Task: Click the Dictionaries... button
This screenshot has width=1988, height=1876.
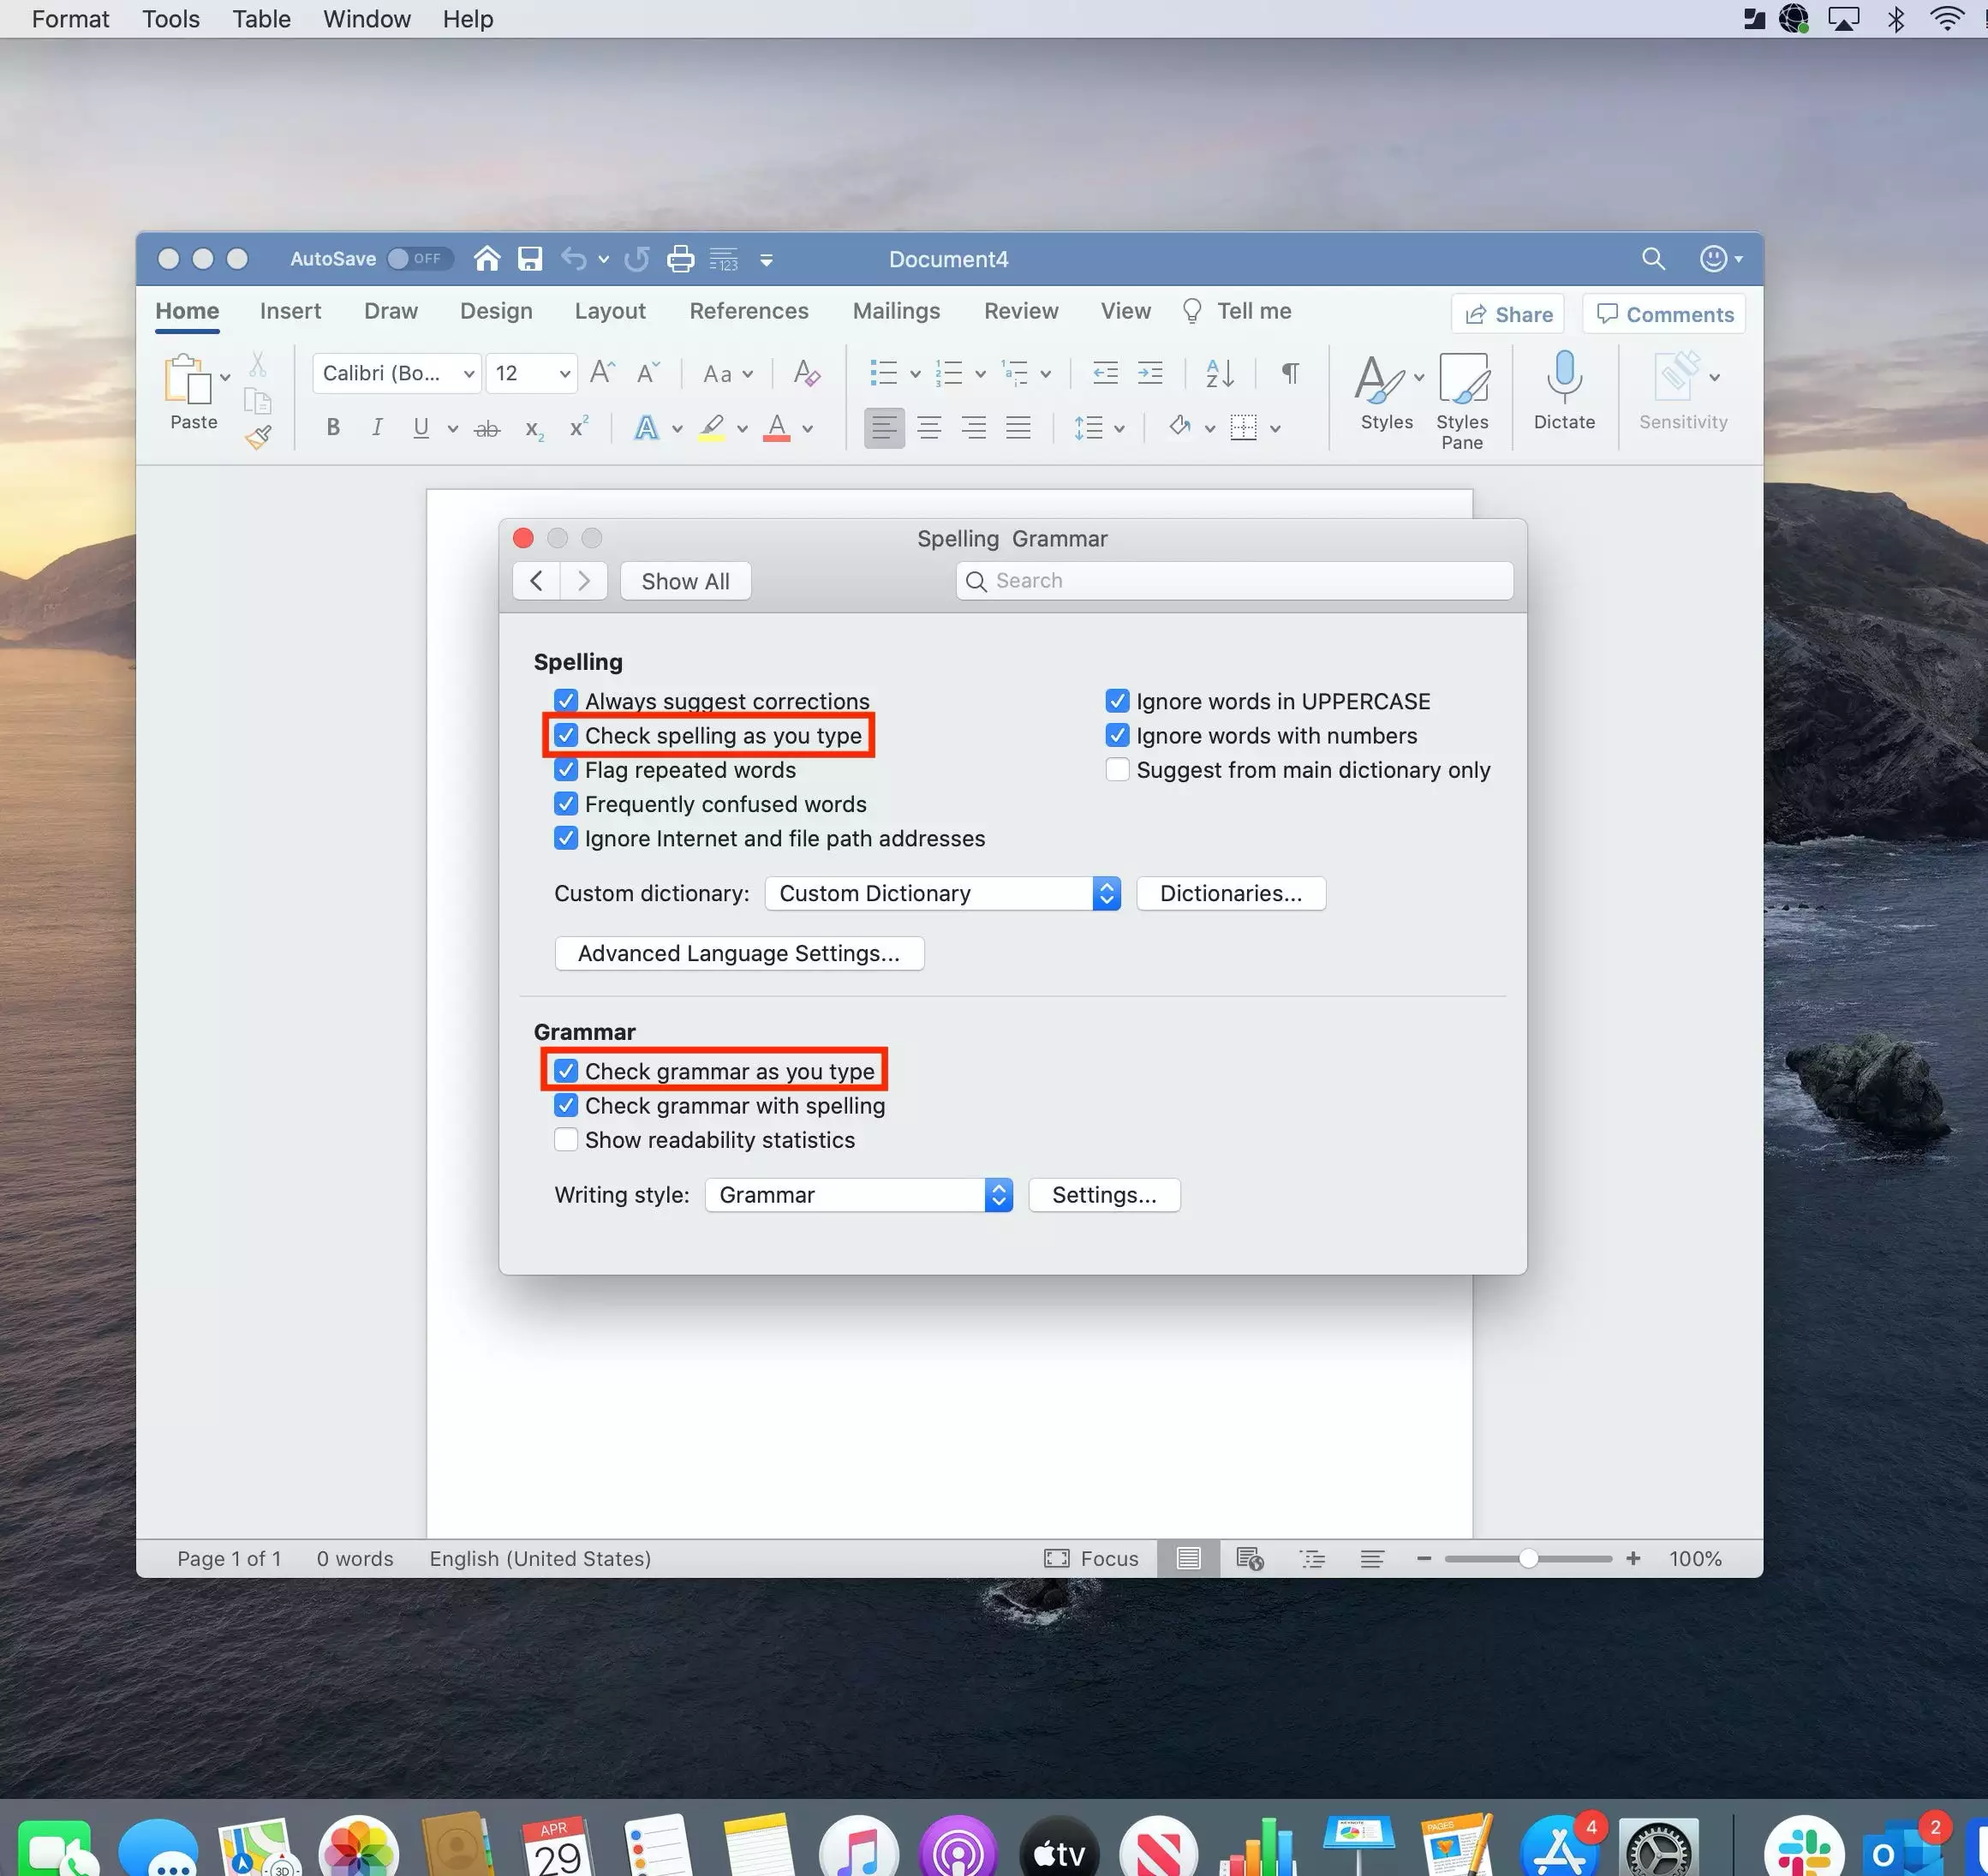Action: pyautogui.click(x=1230, y=893)
